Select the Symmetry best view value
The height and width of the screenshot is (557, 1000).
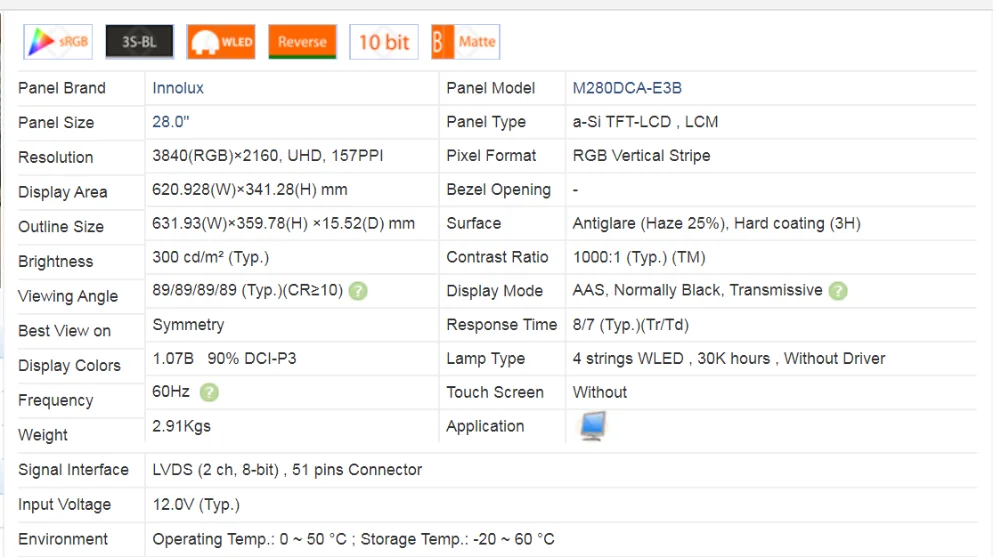(188, 325)
